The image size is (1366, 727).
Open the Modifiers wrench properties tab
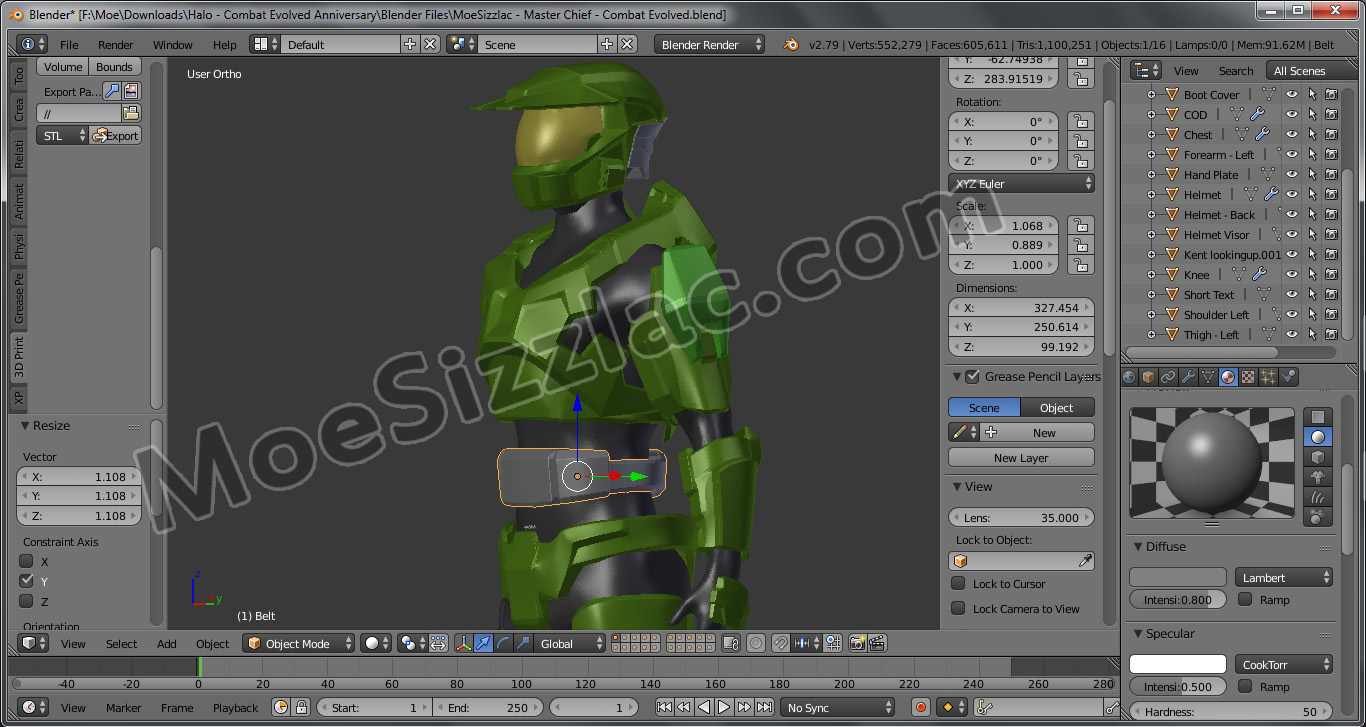[1188, 377]
